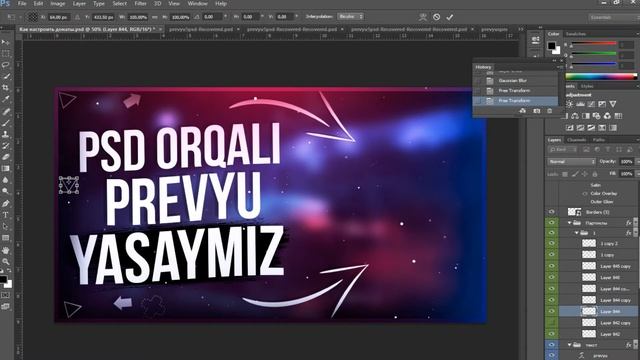This screenshot has height=360, width=640.
Task: Collapse the текст layer group
Action: point(570,345)
